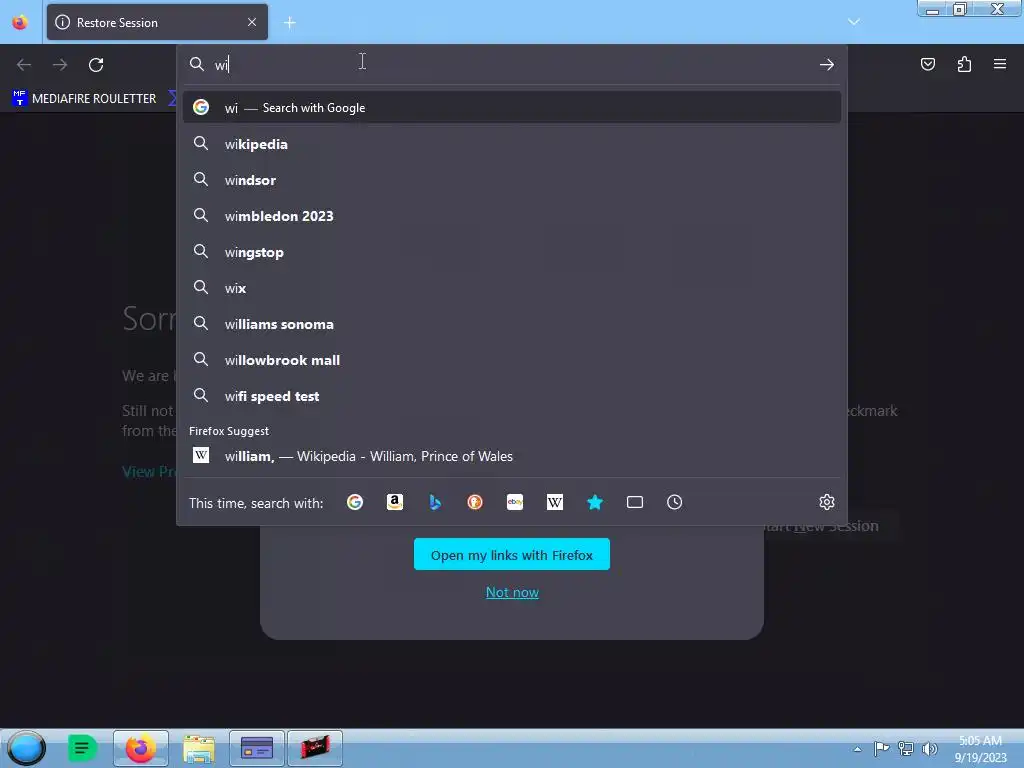Open the red graphics card taskbar app
This screenshot has height=768, width=1024.
(315, 748)
